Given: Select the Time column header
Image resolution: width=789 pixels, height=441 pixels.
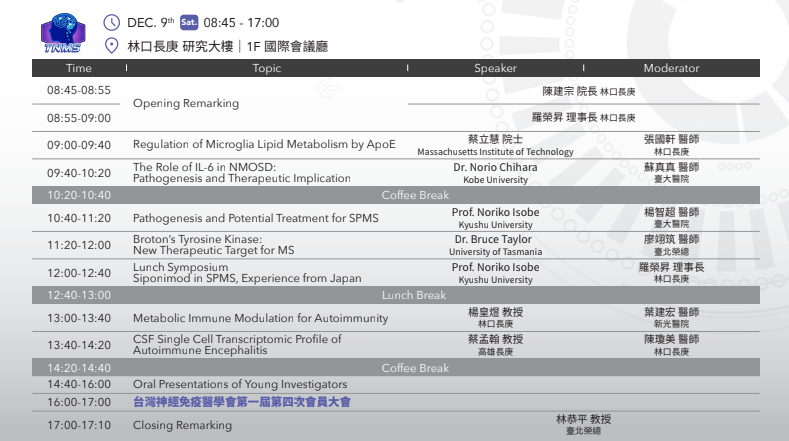Looking at the screenshot, I should pos(79,68).
